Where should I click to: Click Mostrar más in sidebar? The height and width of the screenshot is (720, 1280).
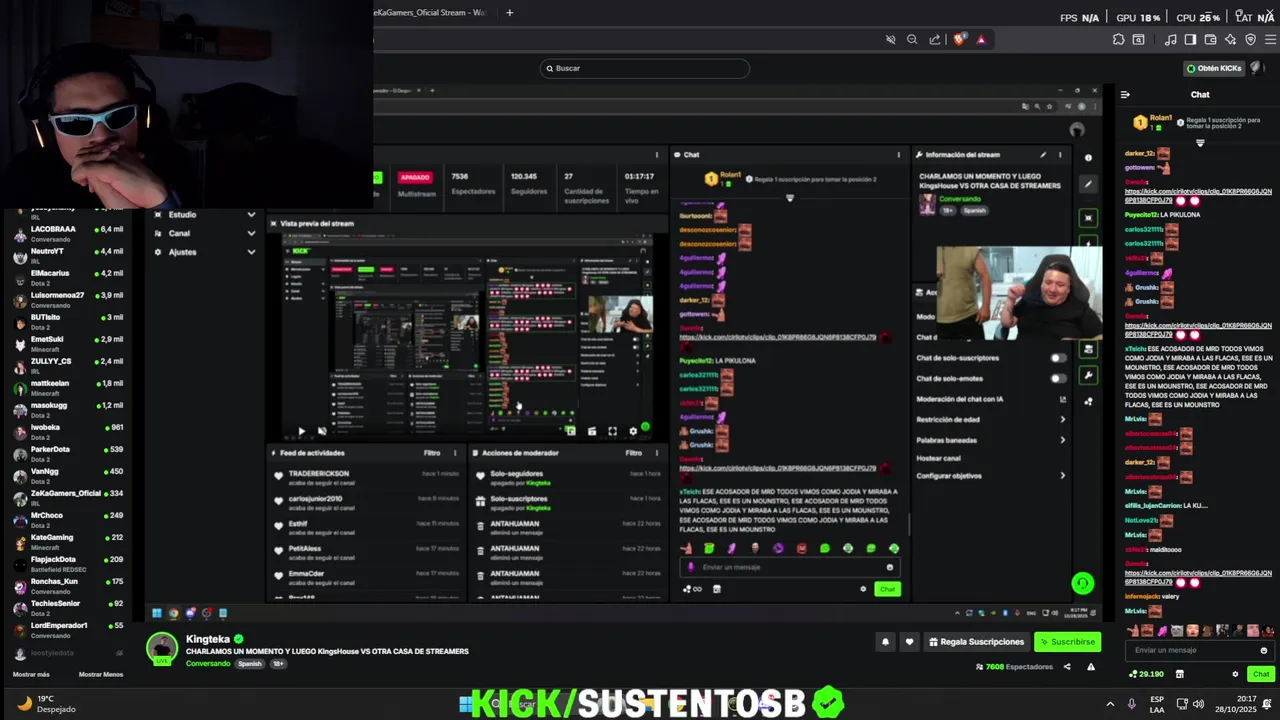[x=31, y=674]
